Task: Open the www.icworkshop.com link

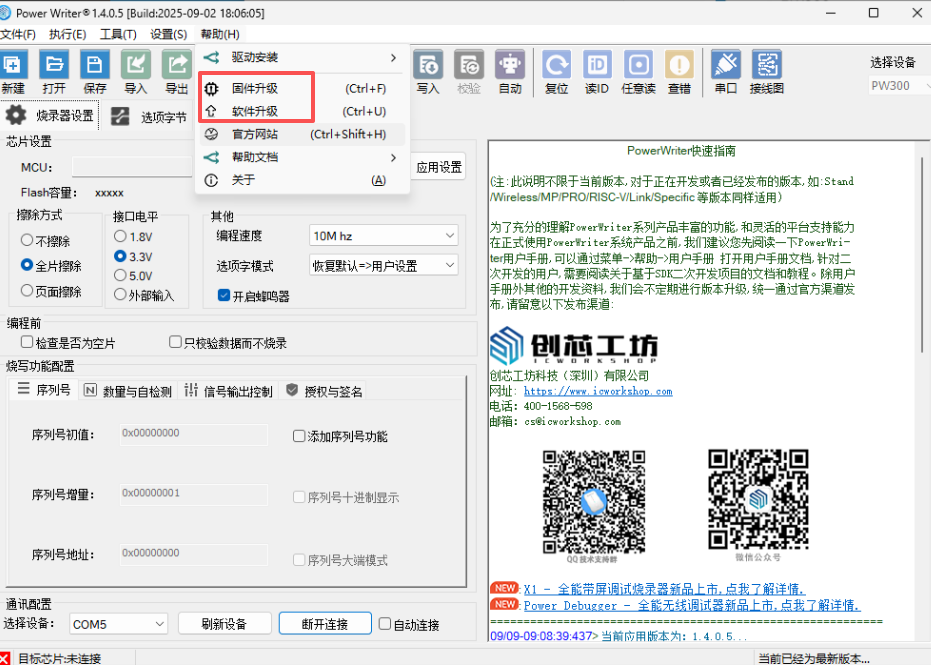Action: click(598, 391)
